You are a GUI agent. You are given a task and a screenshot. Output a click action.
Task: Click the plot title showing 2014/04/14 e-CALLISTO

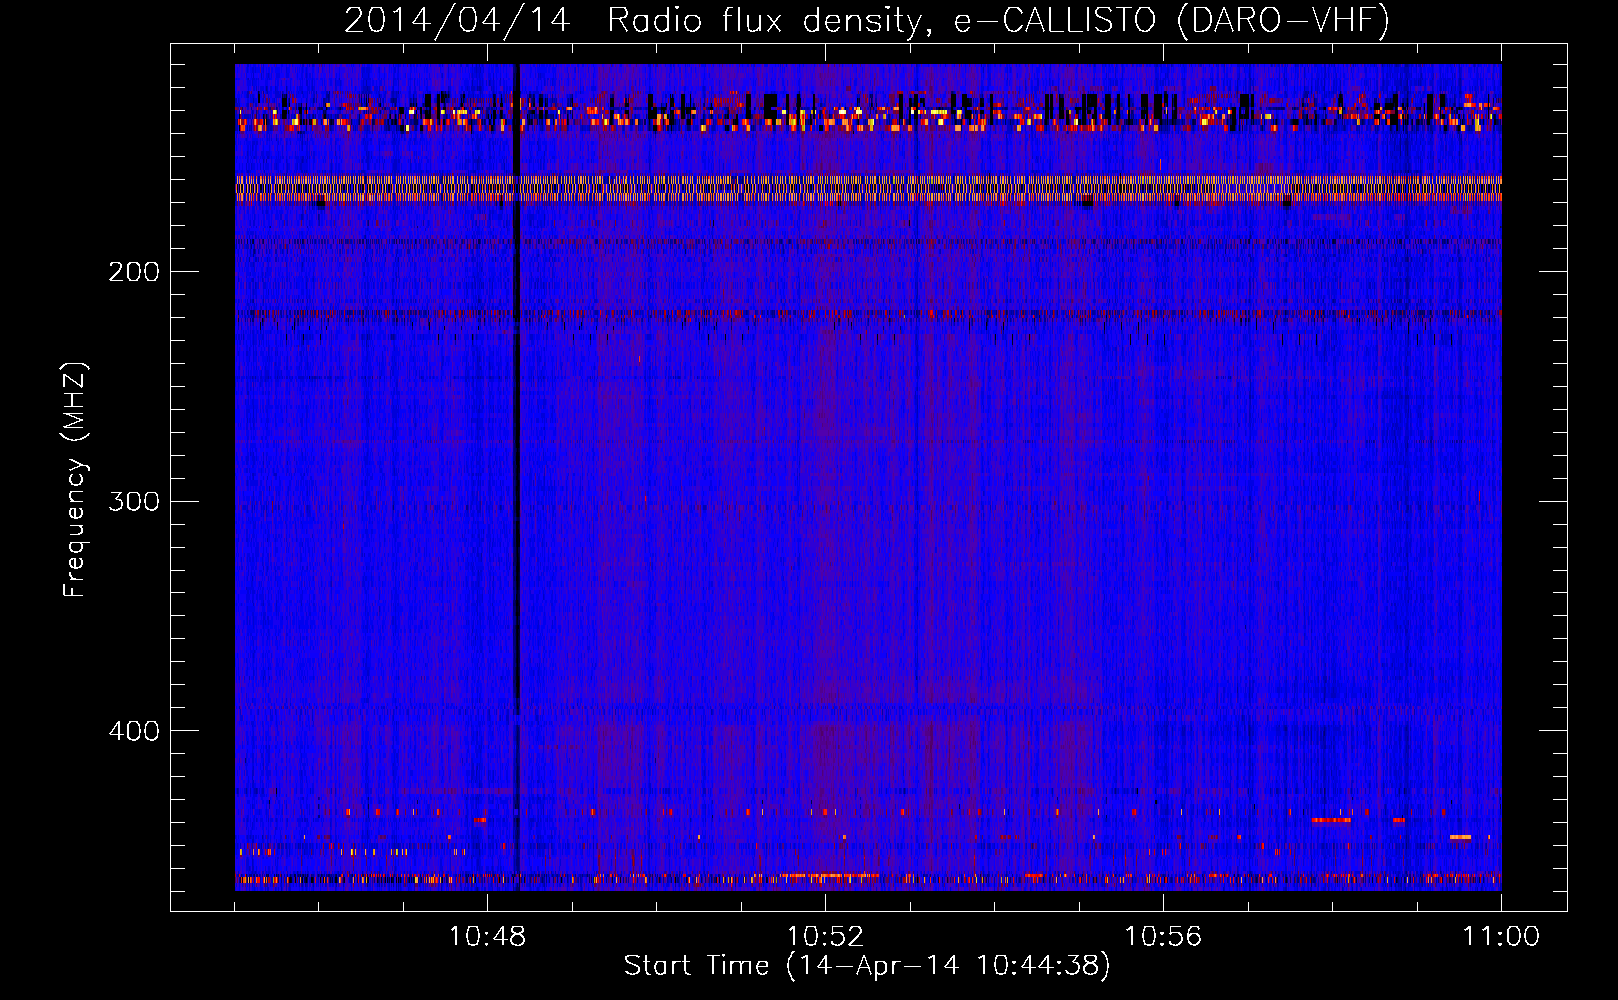coord(867,20)
